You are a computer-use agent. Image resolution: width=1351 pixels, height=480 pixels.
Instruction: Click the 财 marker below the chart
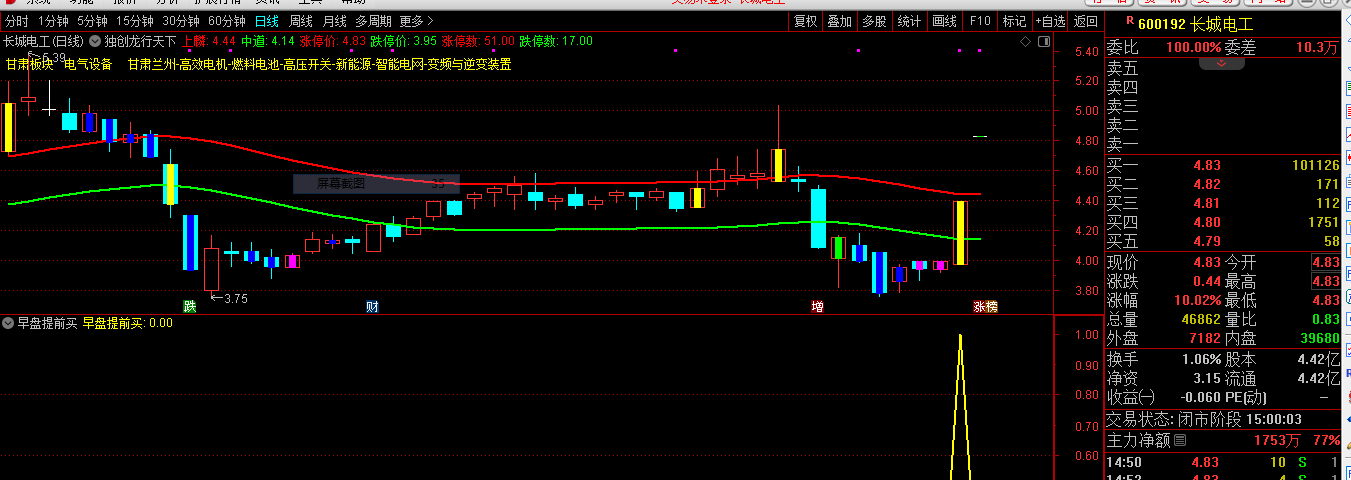[x=372, y=306]
